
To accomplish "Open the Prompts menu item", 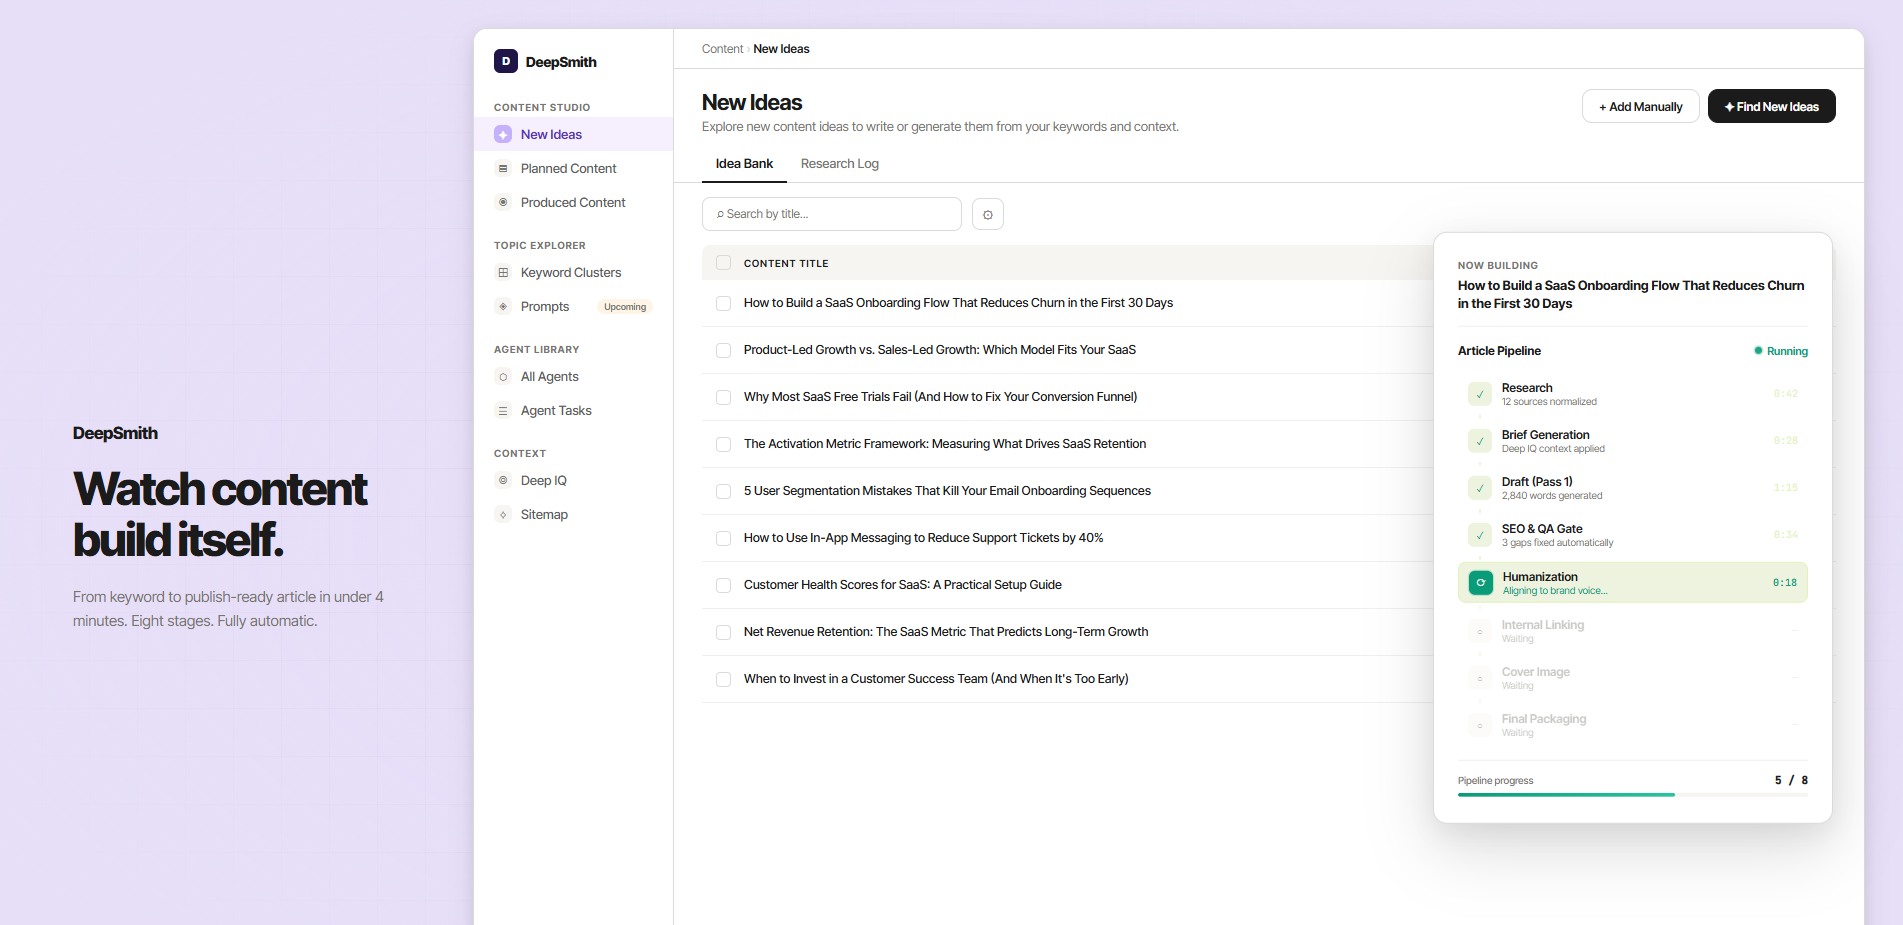I will click(x=573, y=306).
